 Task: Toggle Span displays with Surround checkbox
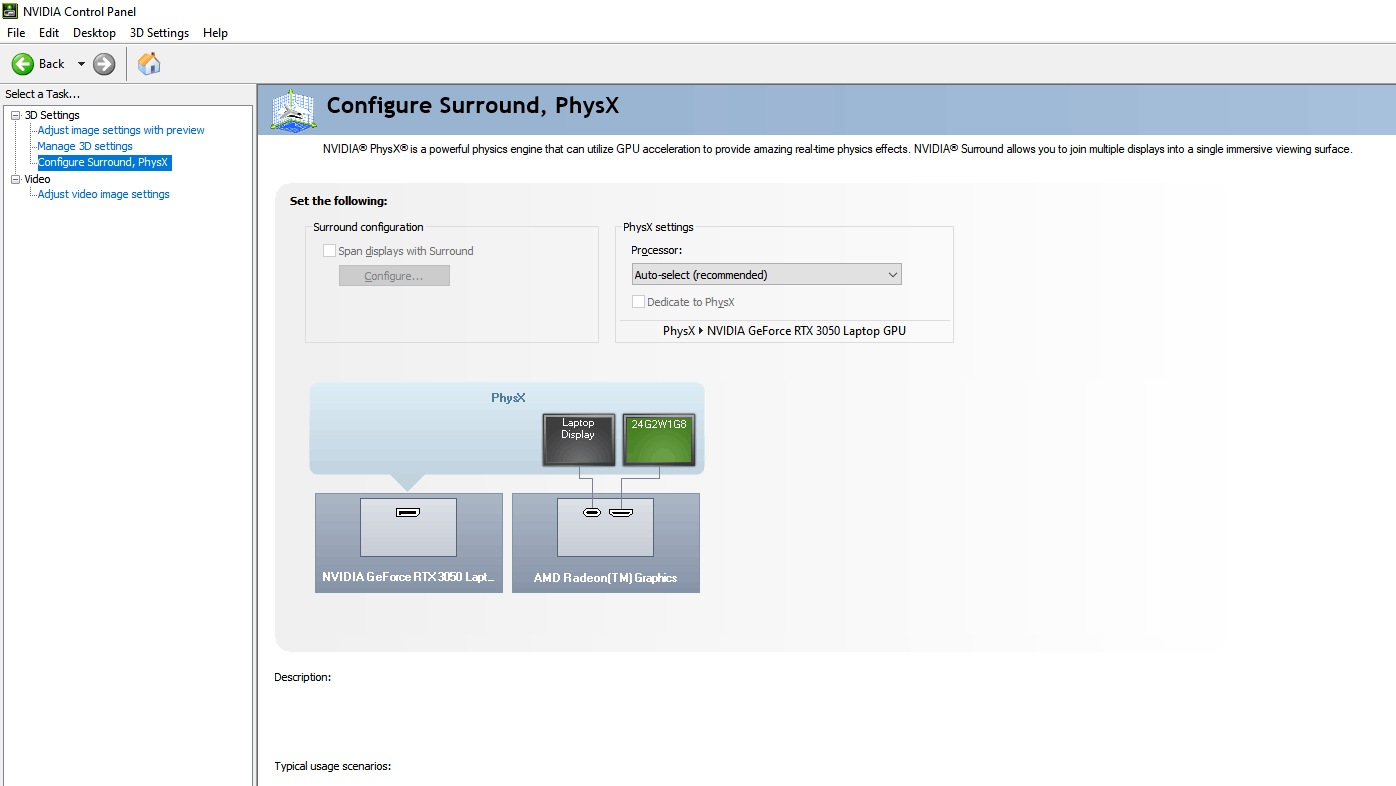coord(329,251)
